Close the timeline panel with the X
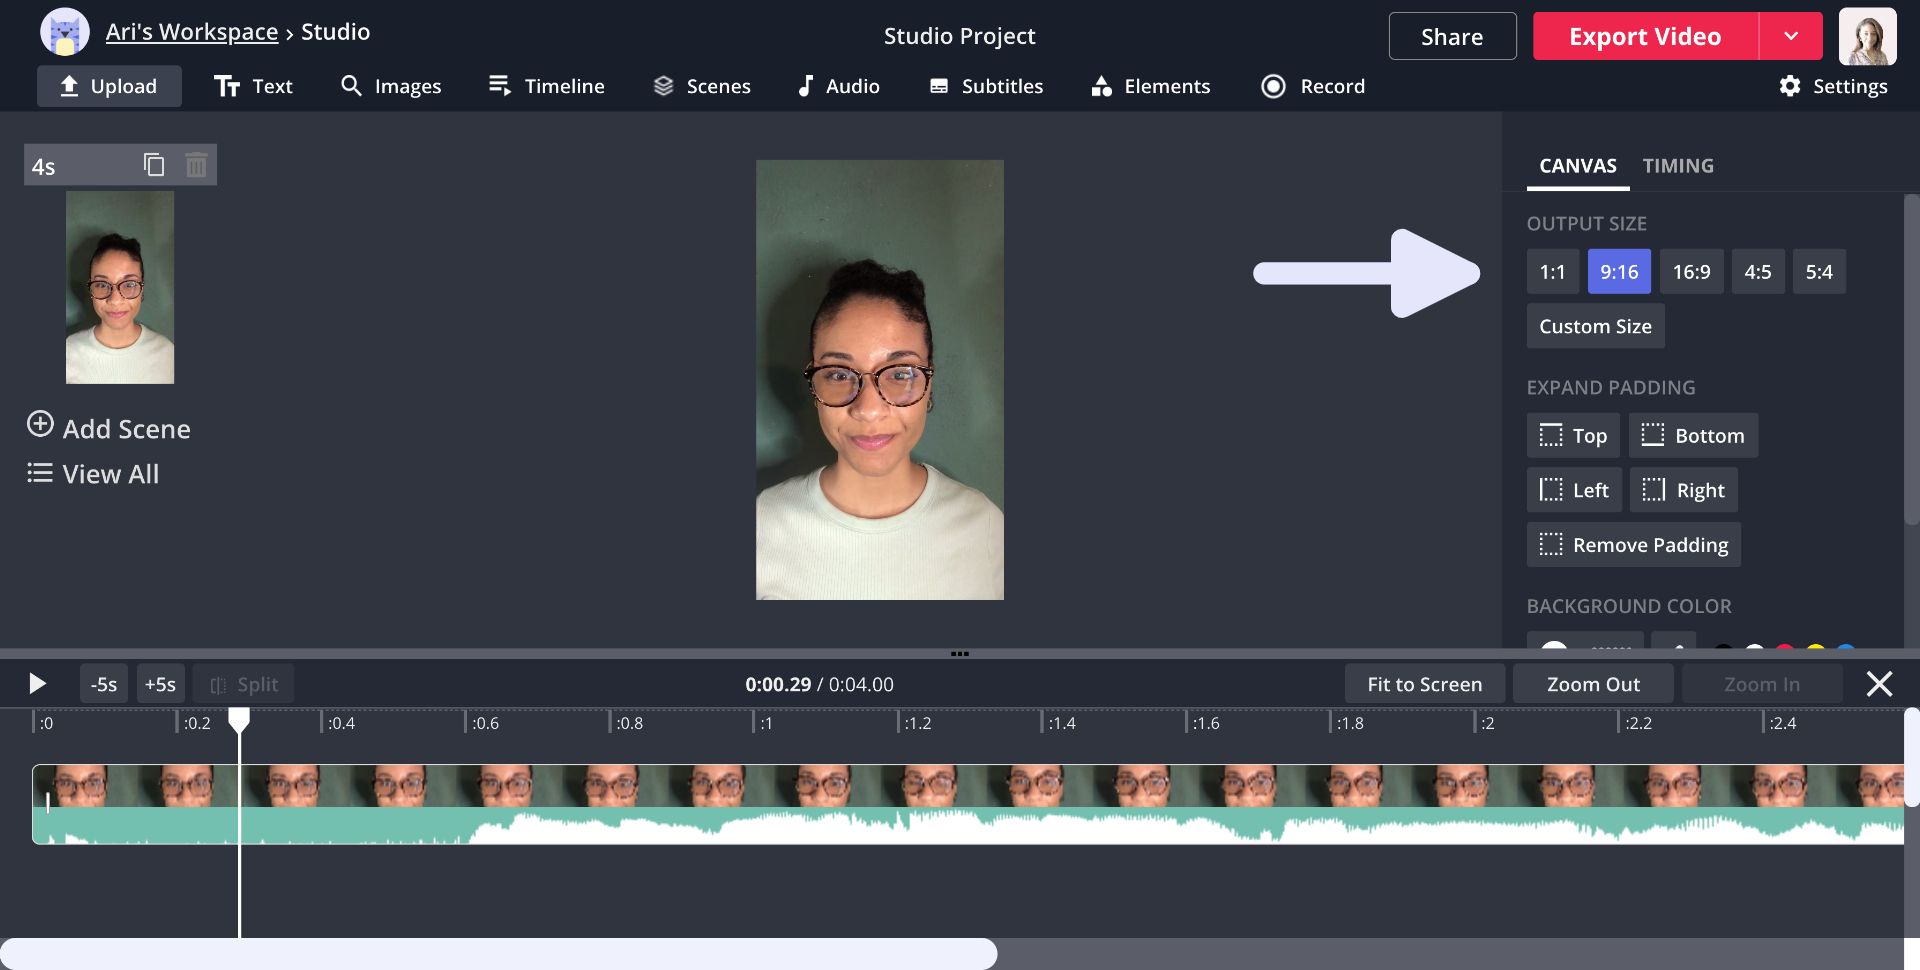The width and height of the screenshot is (1920, 970). click(x=1879, y=684)
